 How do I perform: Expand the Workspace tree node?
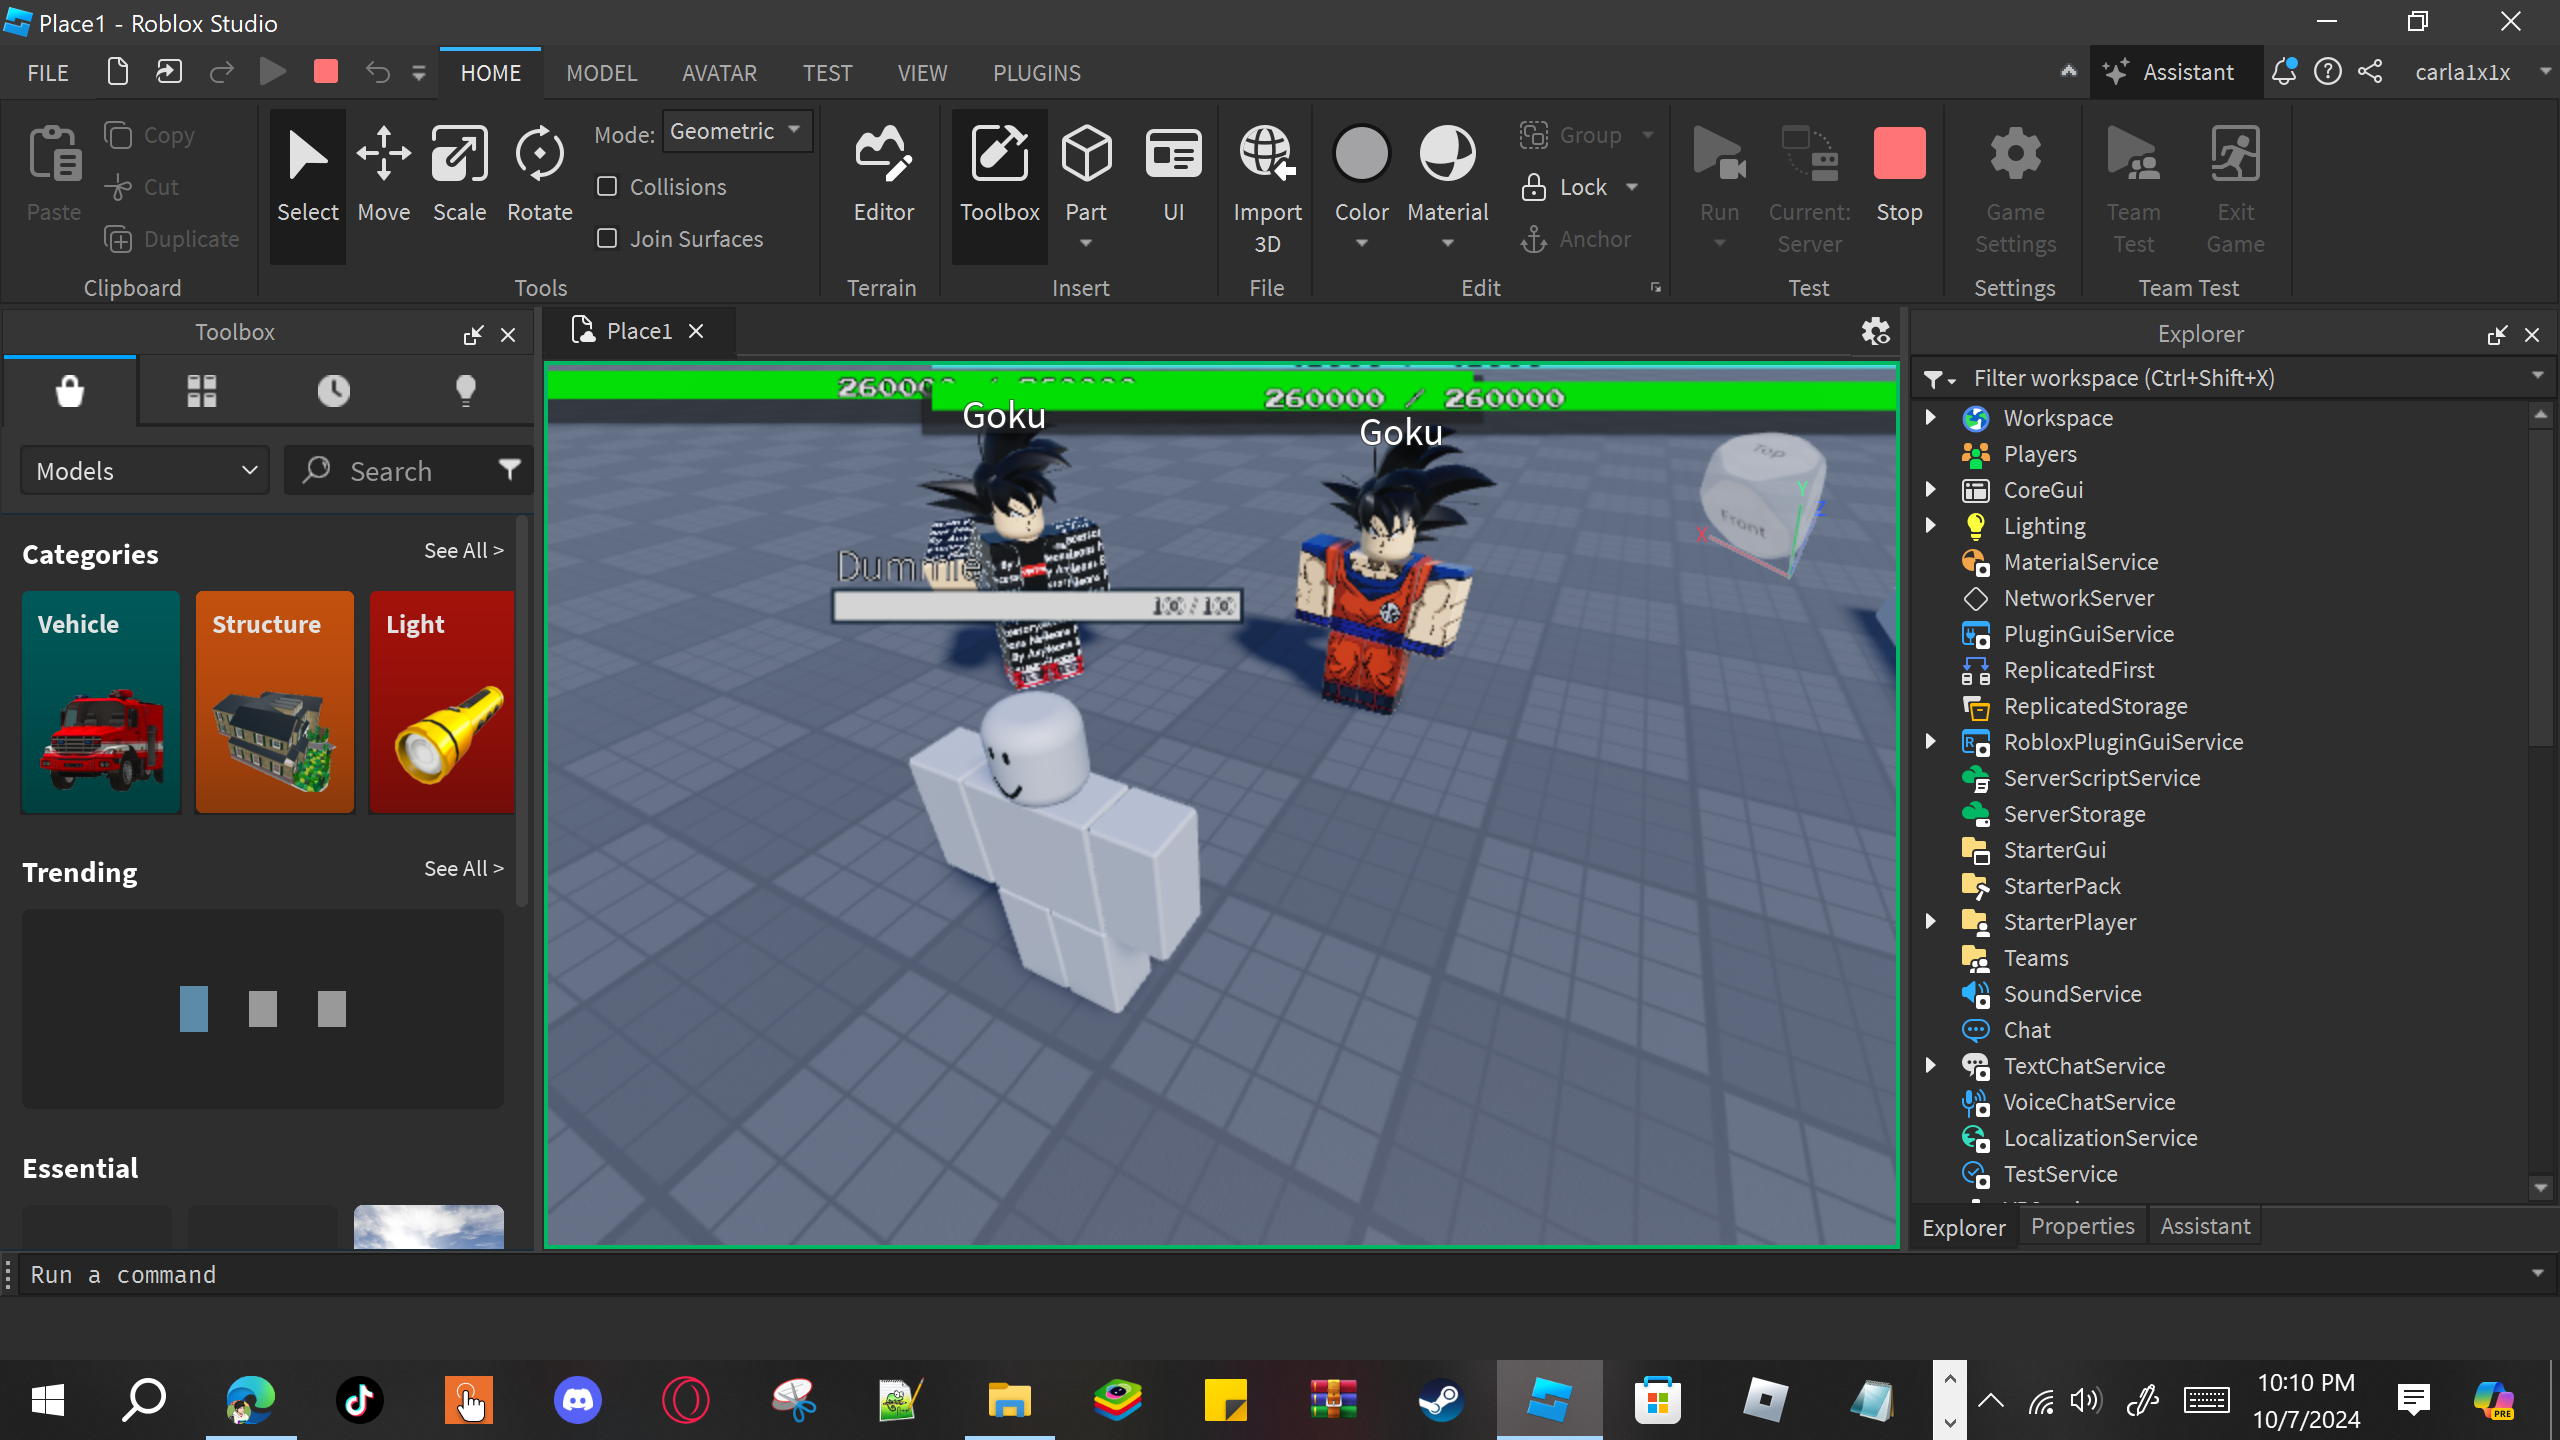point(1931,418)
